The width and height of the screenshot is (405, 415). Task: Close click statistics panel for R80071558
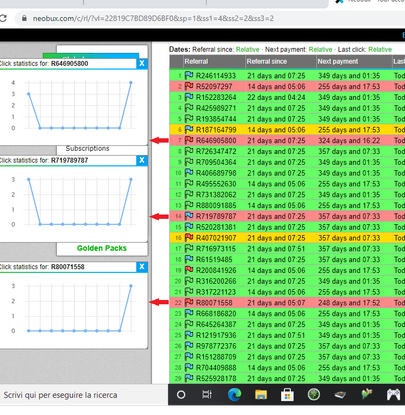tap(142, 267)
